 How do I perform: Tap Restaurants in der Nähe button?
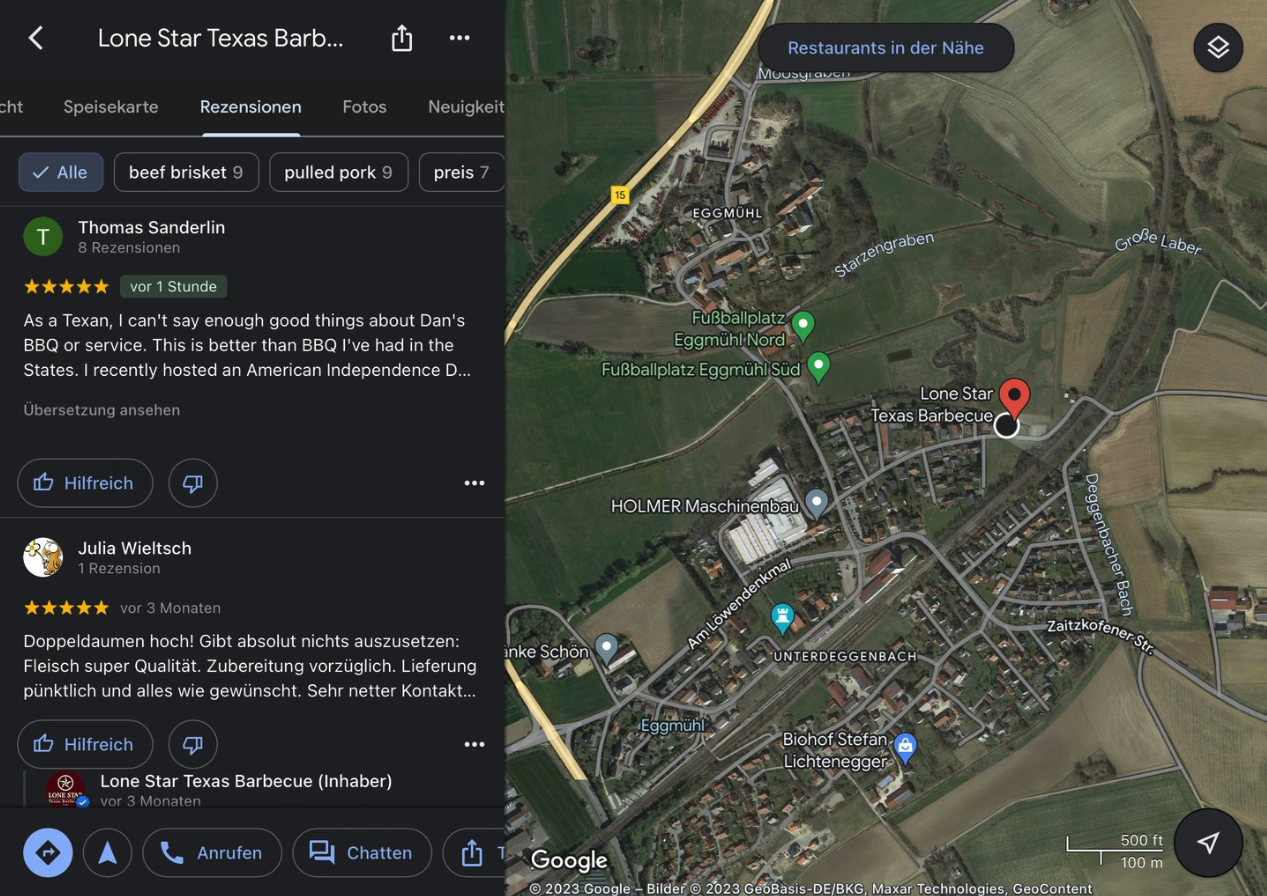click(x=885, y=48)
